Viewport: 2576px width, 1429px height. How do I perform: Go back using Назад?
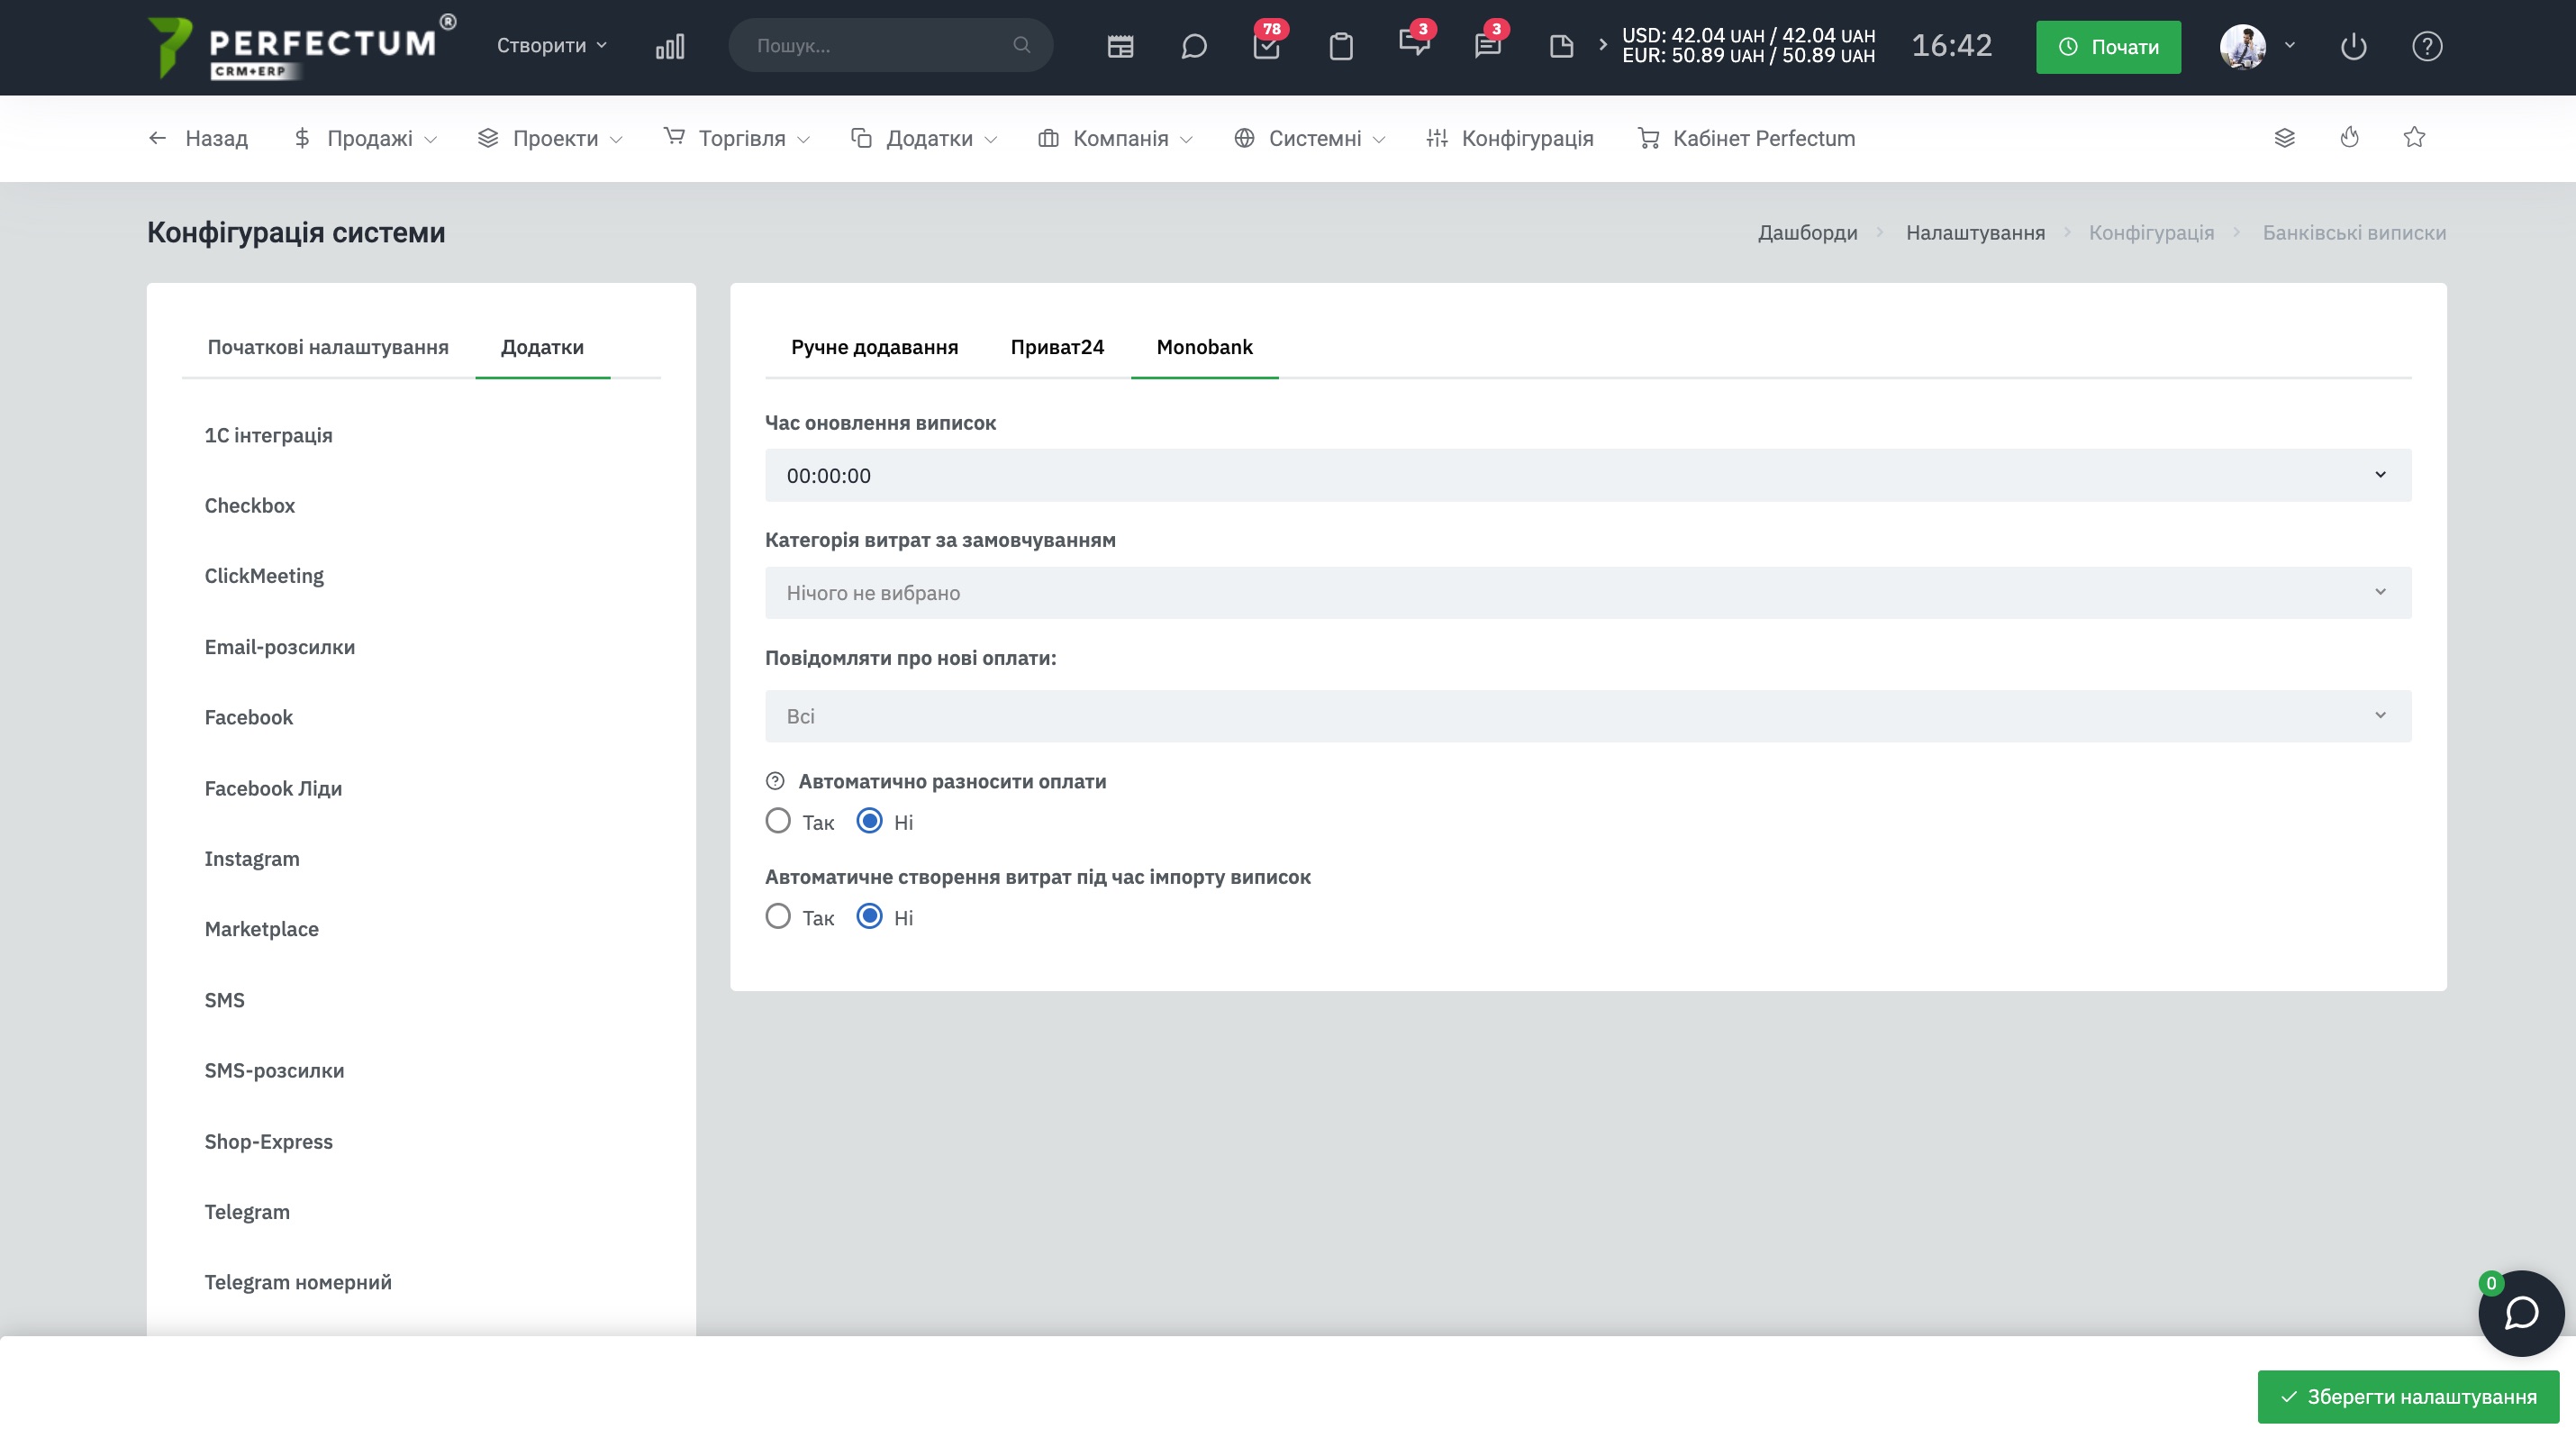tap(198, 138)
